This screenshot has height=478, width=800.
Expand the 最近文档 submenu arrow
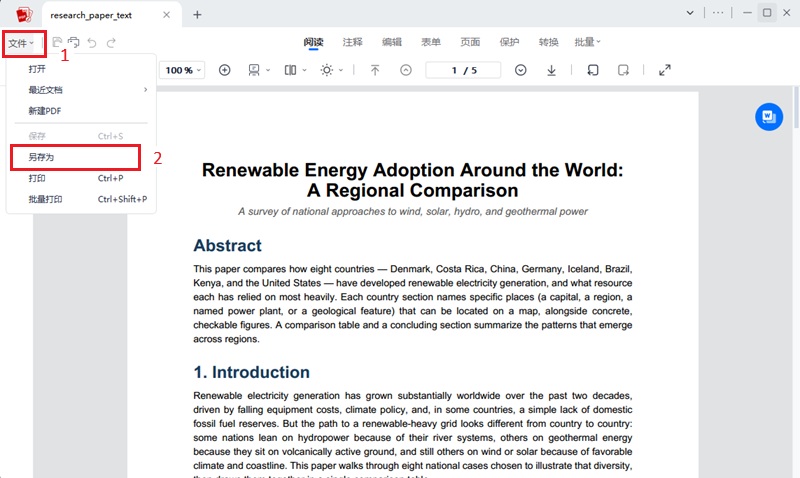point(145,90)
